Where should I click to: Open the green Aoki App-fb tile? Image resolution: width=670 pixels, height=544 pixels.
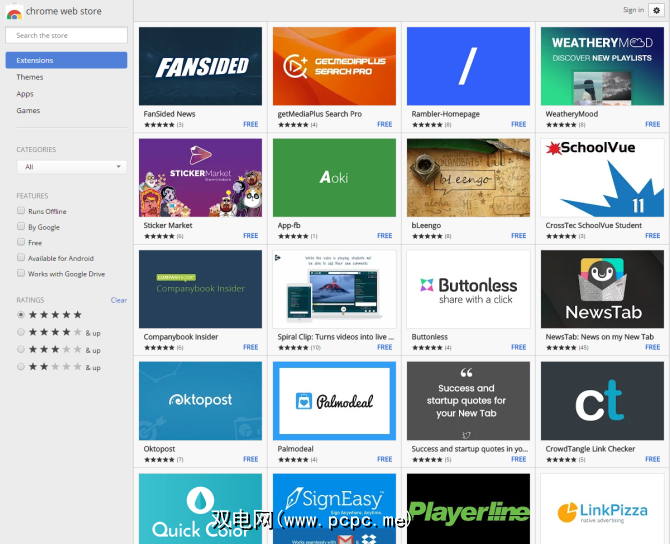coord(334,178)
